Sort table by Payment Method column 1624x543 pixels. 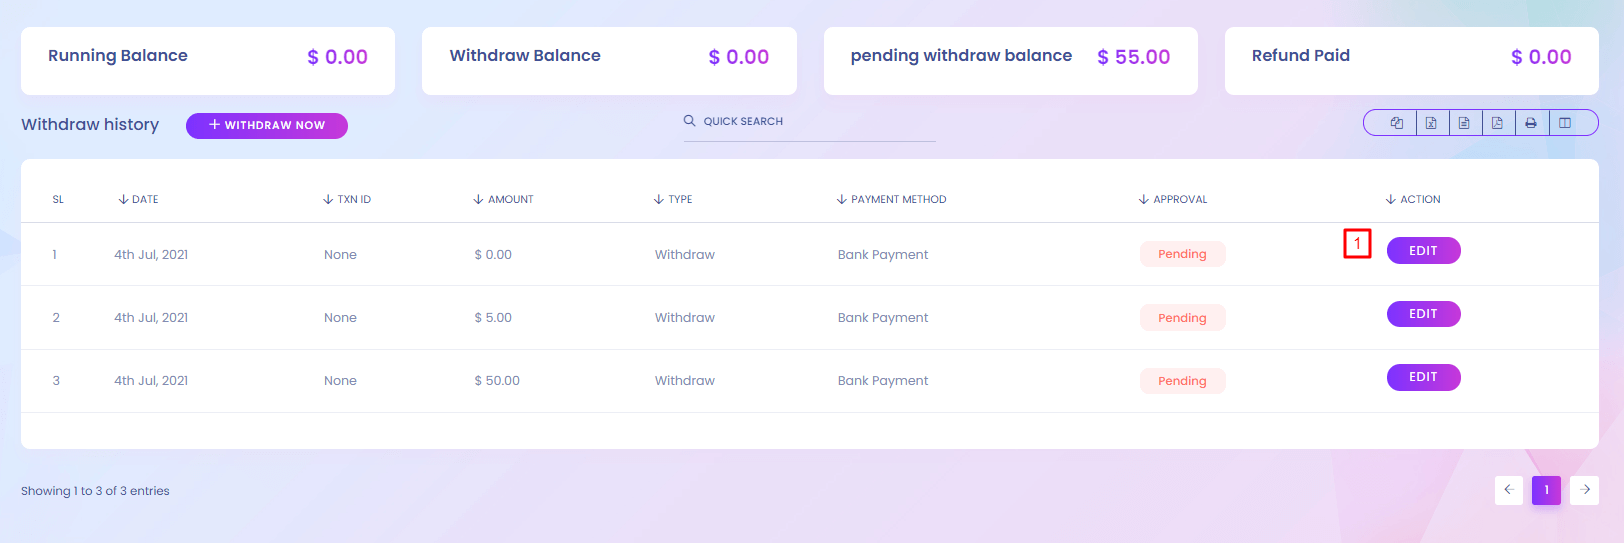(x=892, y=199)
